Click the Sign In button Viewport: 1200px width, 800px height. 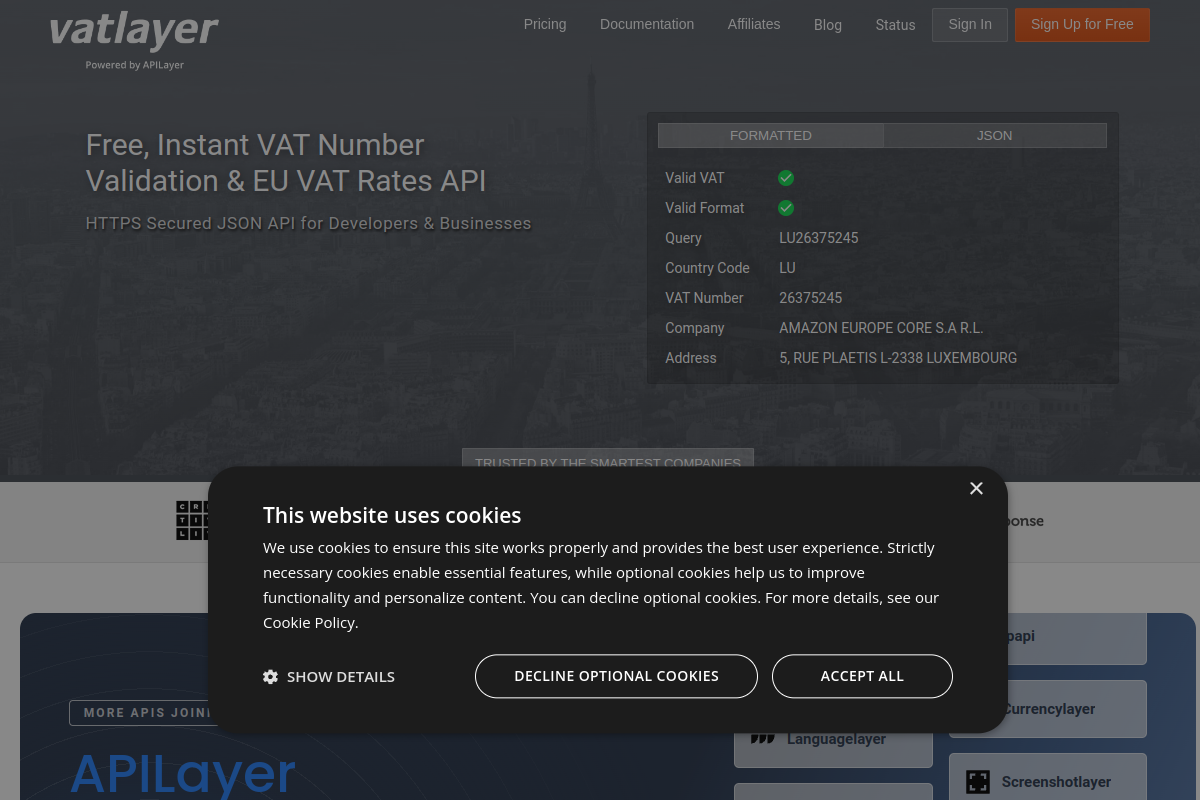click(x=970, y=25)
